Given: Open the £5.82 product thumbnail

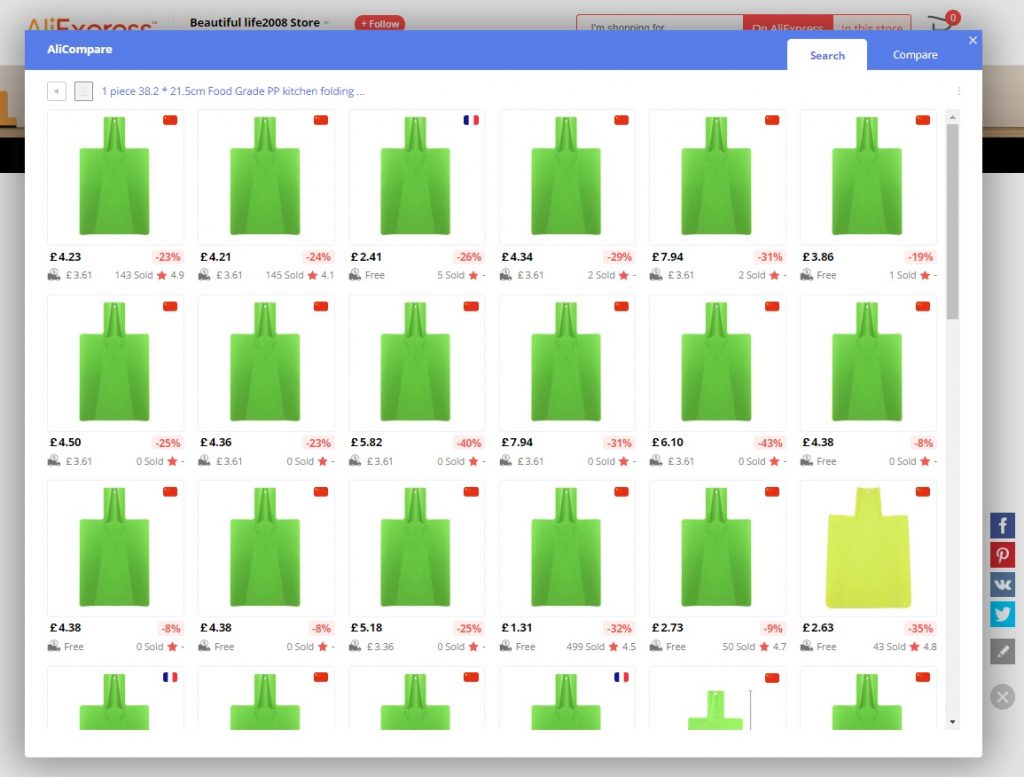Looking at the screenshot, I should pyautogui.click(x=416, y=362).
